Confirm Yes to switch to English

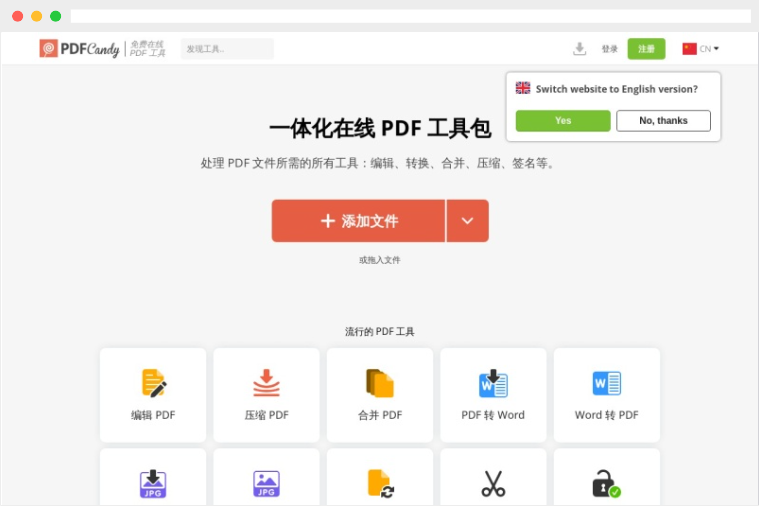563,121
